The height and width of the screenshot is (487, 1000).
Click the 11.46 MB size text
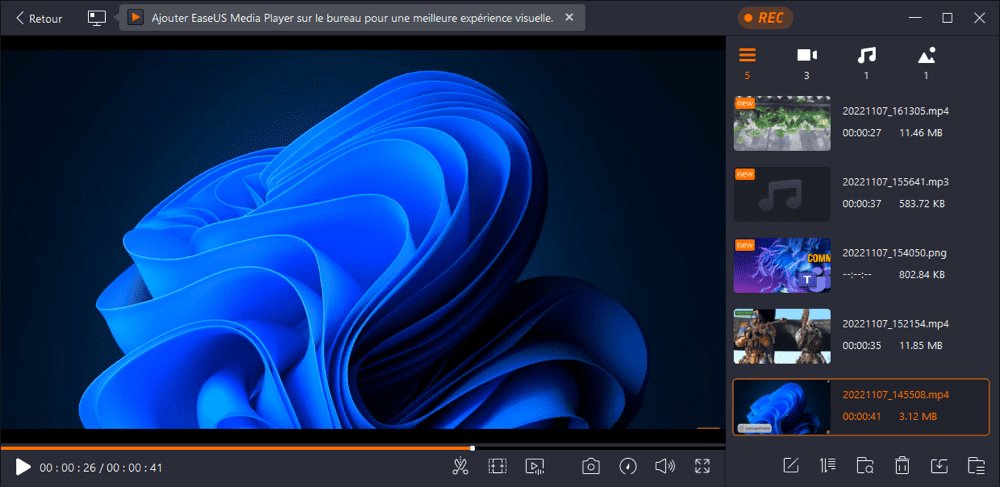point(920,133)
